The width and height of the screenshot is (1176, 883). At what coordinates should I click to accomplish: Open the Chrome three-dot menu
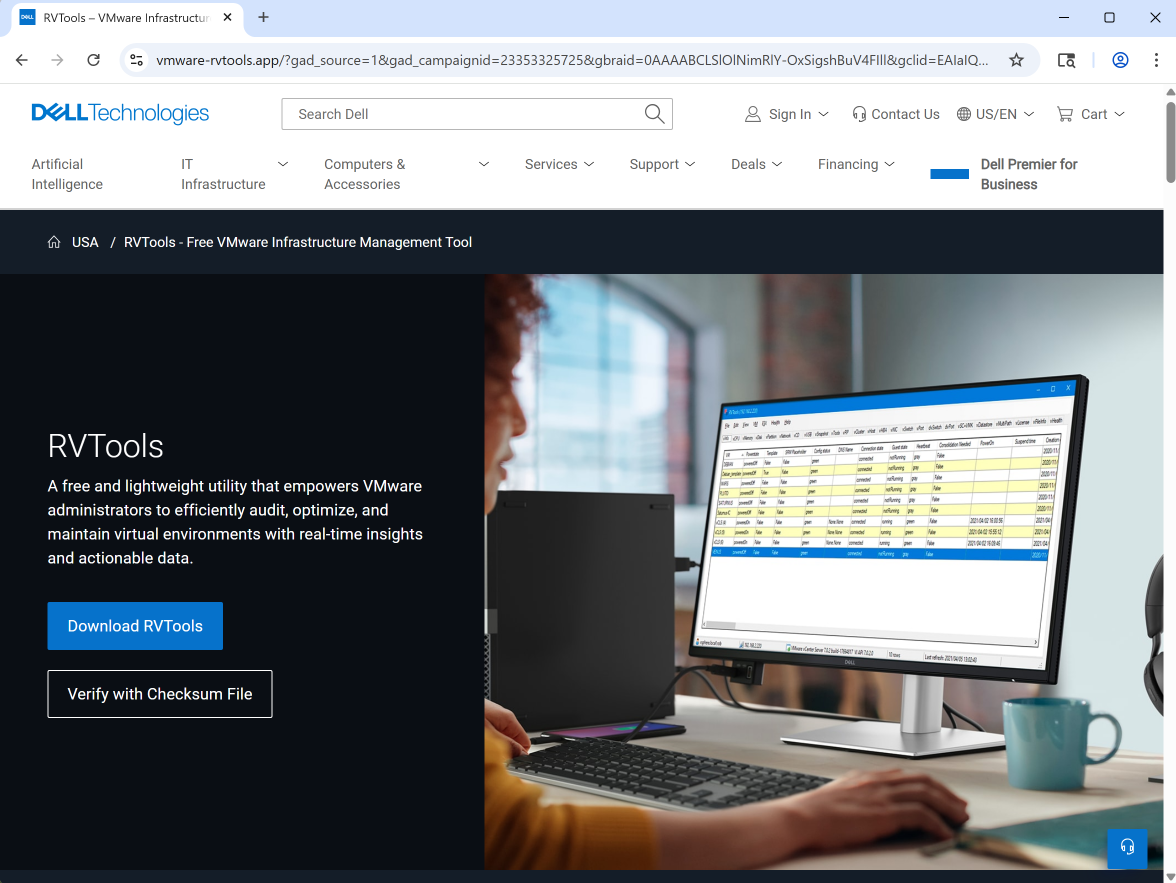[1155, 60]
